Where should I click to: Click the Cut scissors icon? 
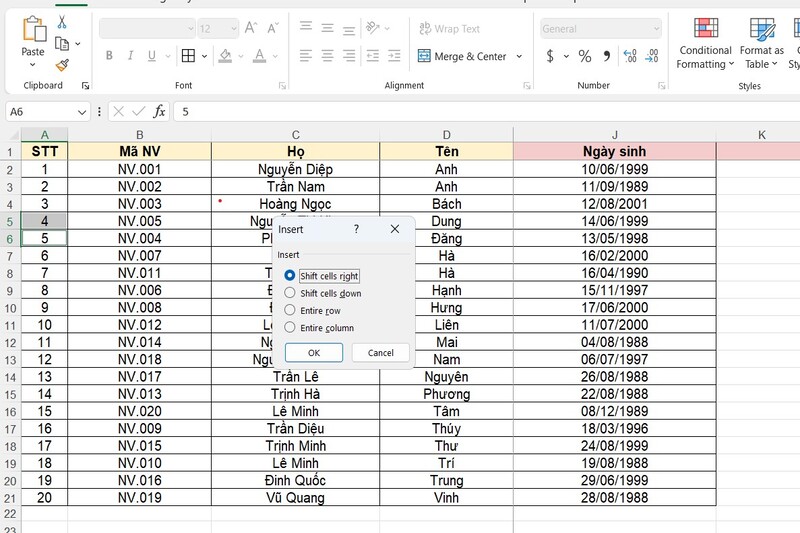point(62,22)
